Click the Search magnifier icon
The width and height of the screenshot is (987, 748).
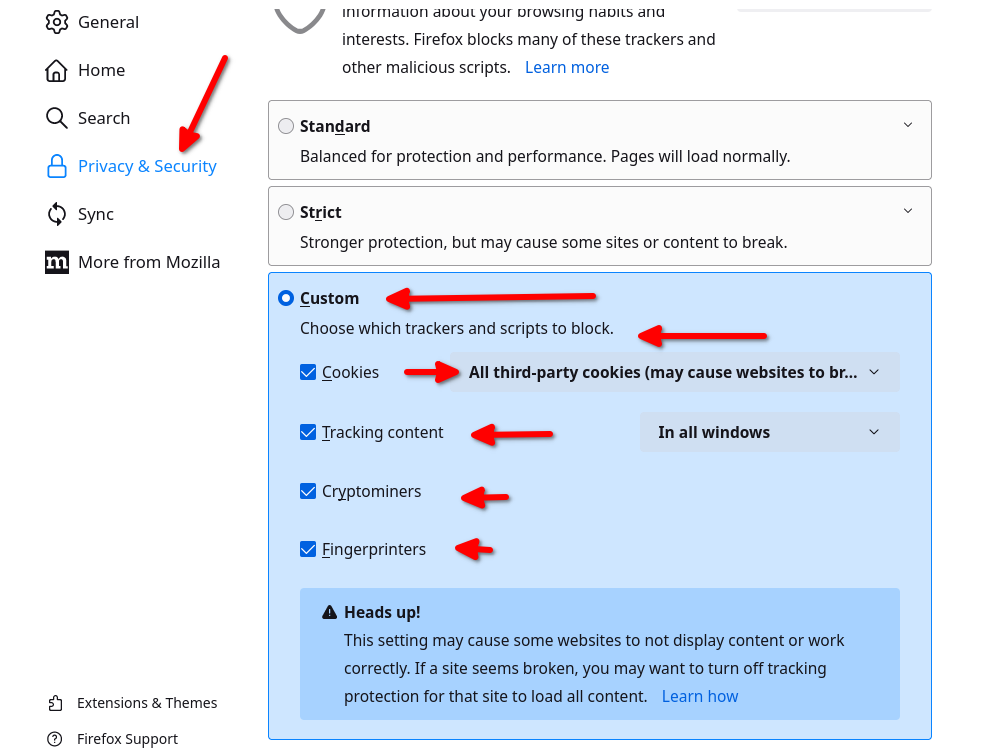(x=57, y=118)
